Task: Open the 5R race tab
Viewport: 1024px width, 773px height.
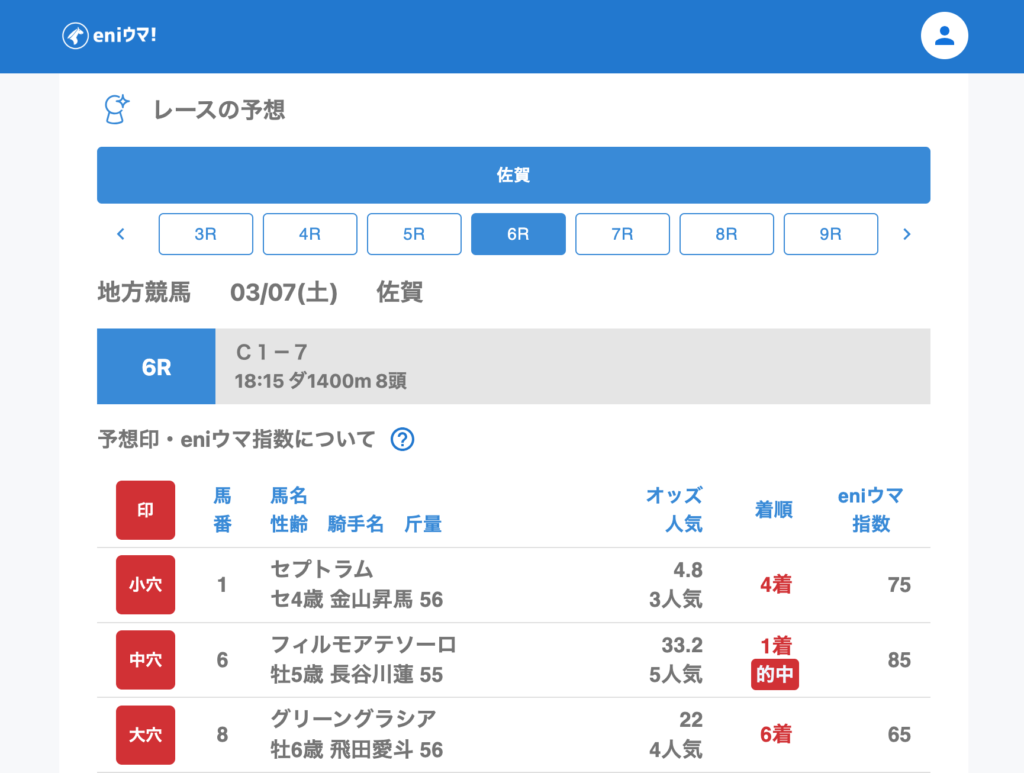Action: (x=414, y=234)
